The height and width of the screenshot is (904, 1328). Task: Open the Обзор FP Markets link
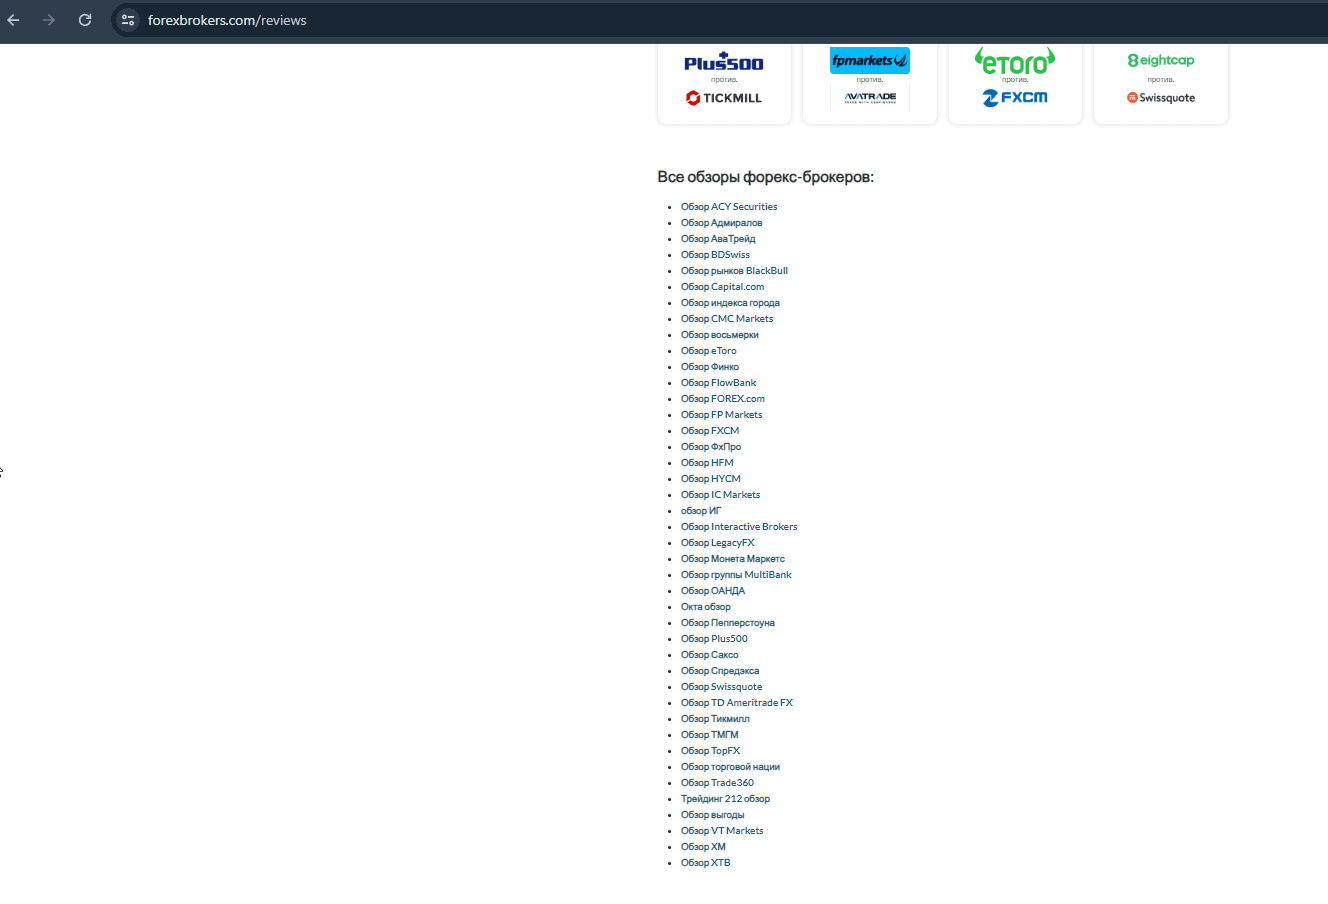coord(721,415)
